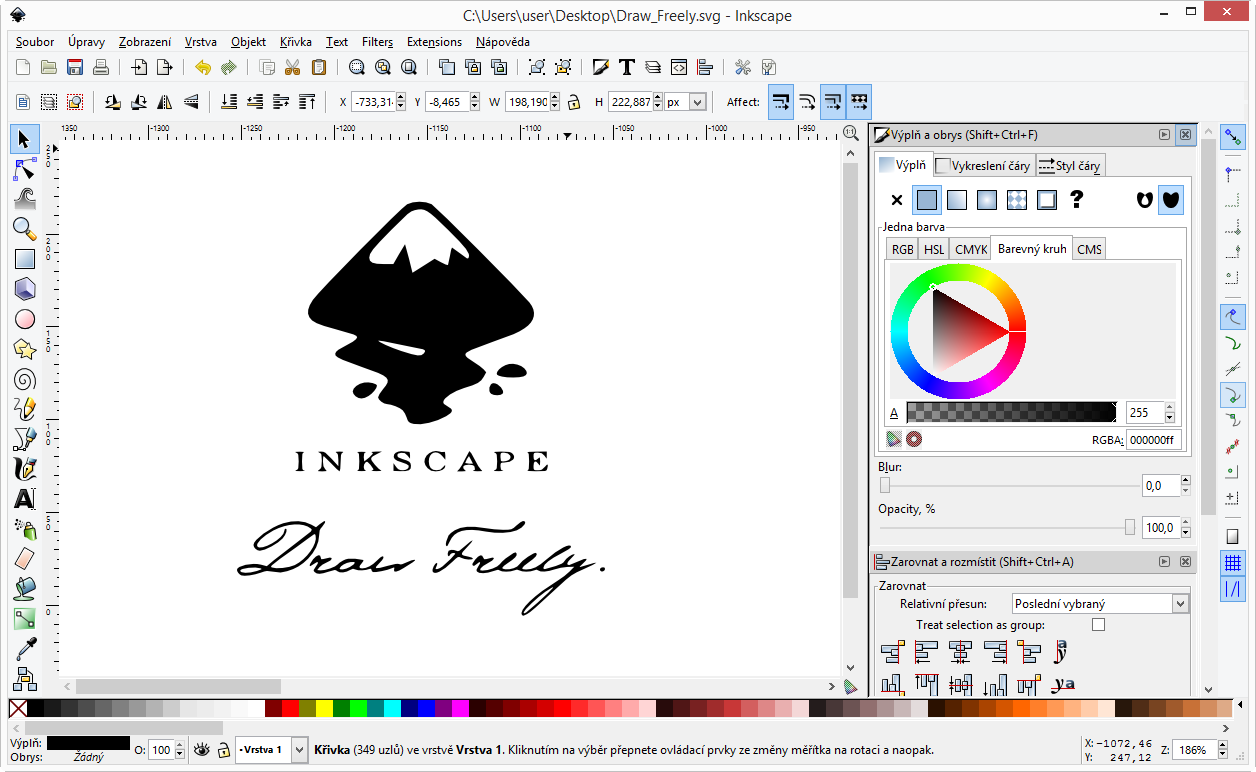
Task: Collapse the Výplň a obrys panel
Action: pos(1164,134)
